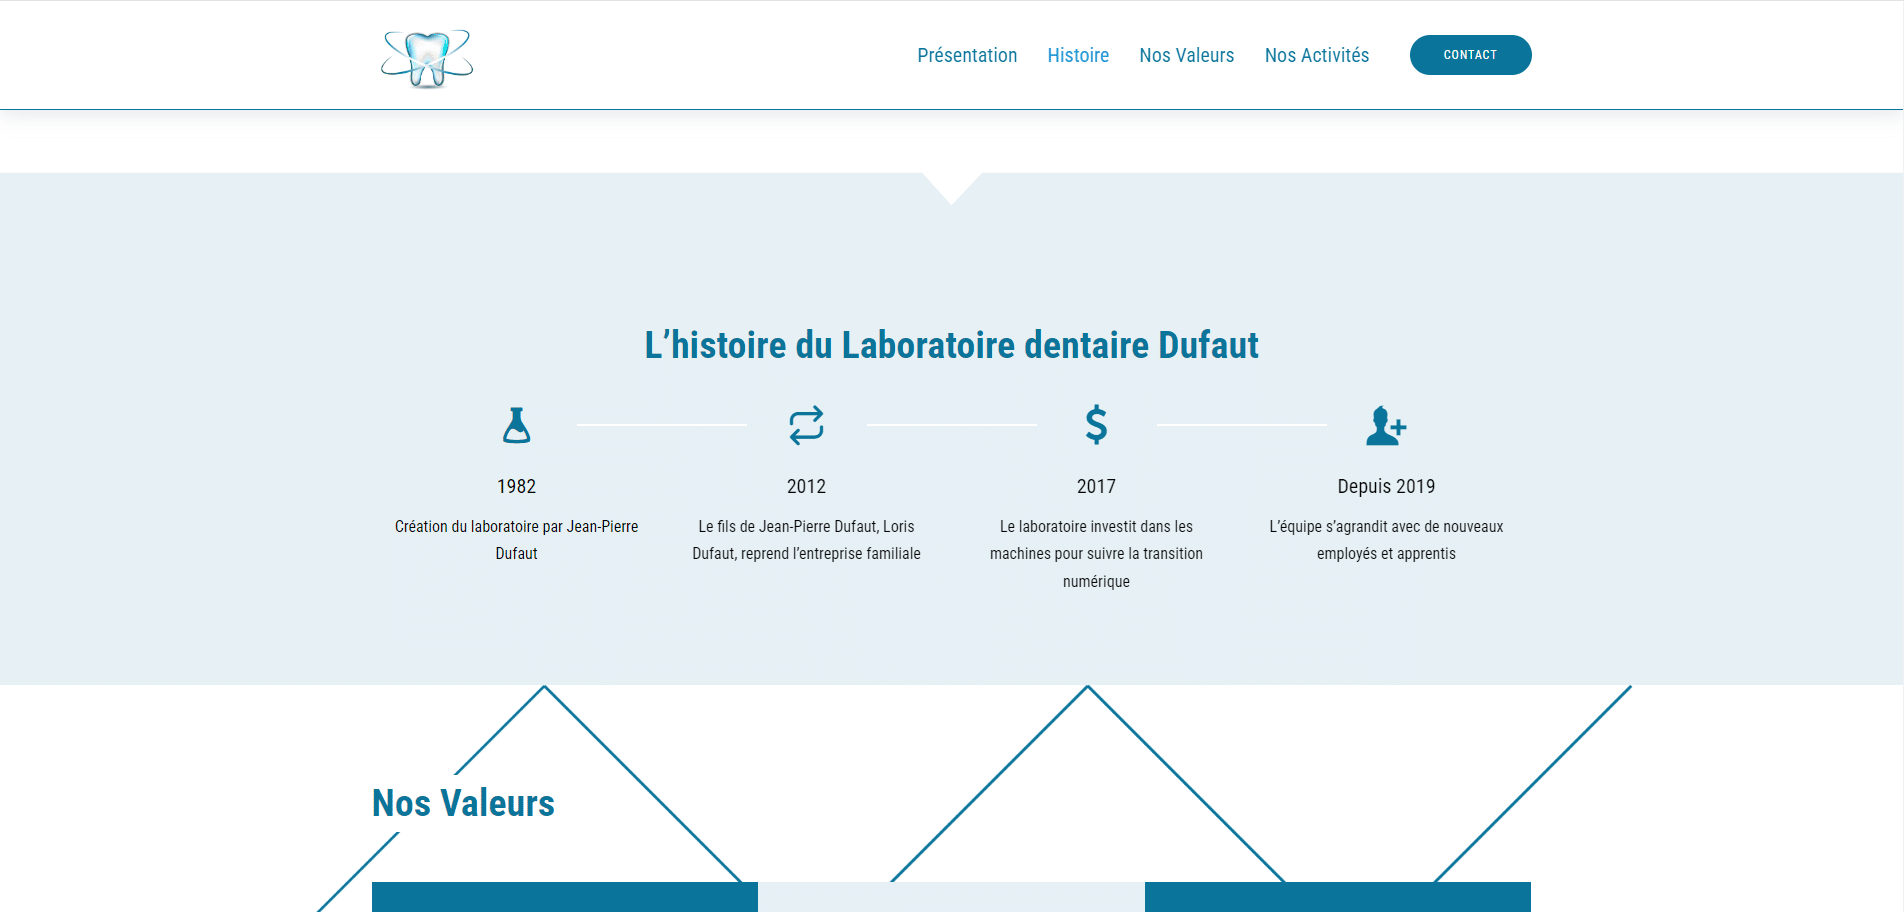Click the tooth logo in the header
Image resolution: width=1904 pixels, height=912 pixels.
coord(427,58)
